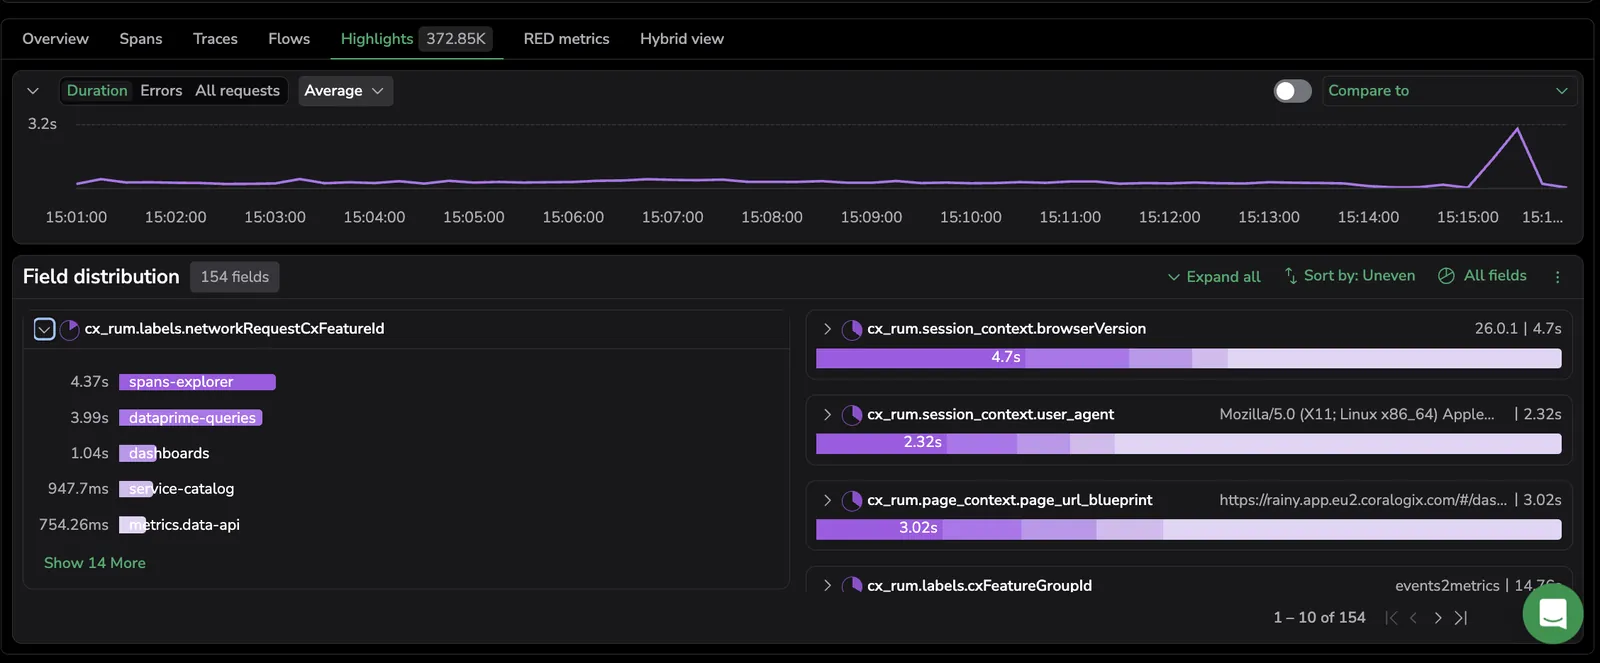Open the Compare to dropdown

[x=1449, y=91]
